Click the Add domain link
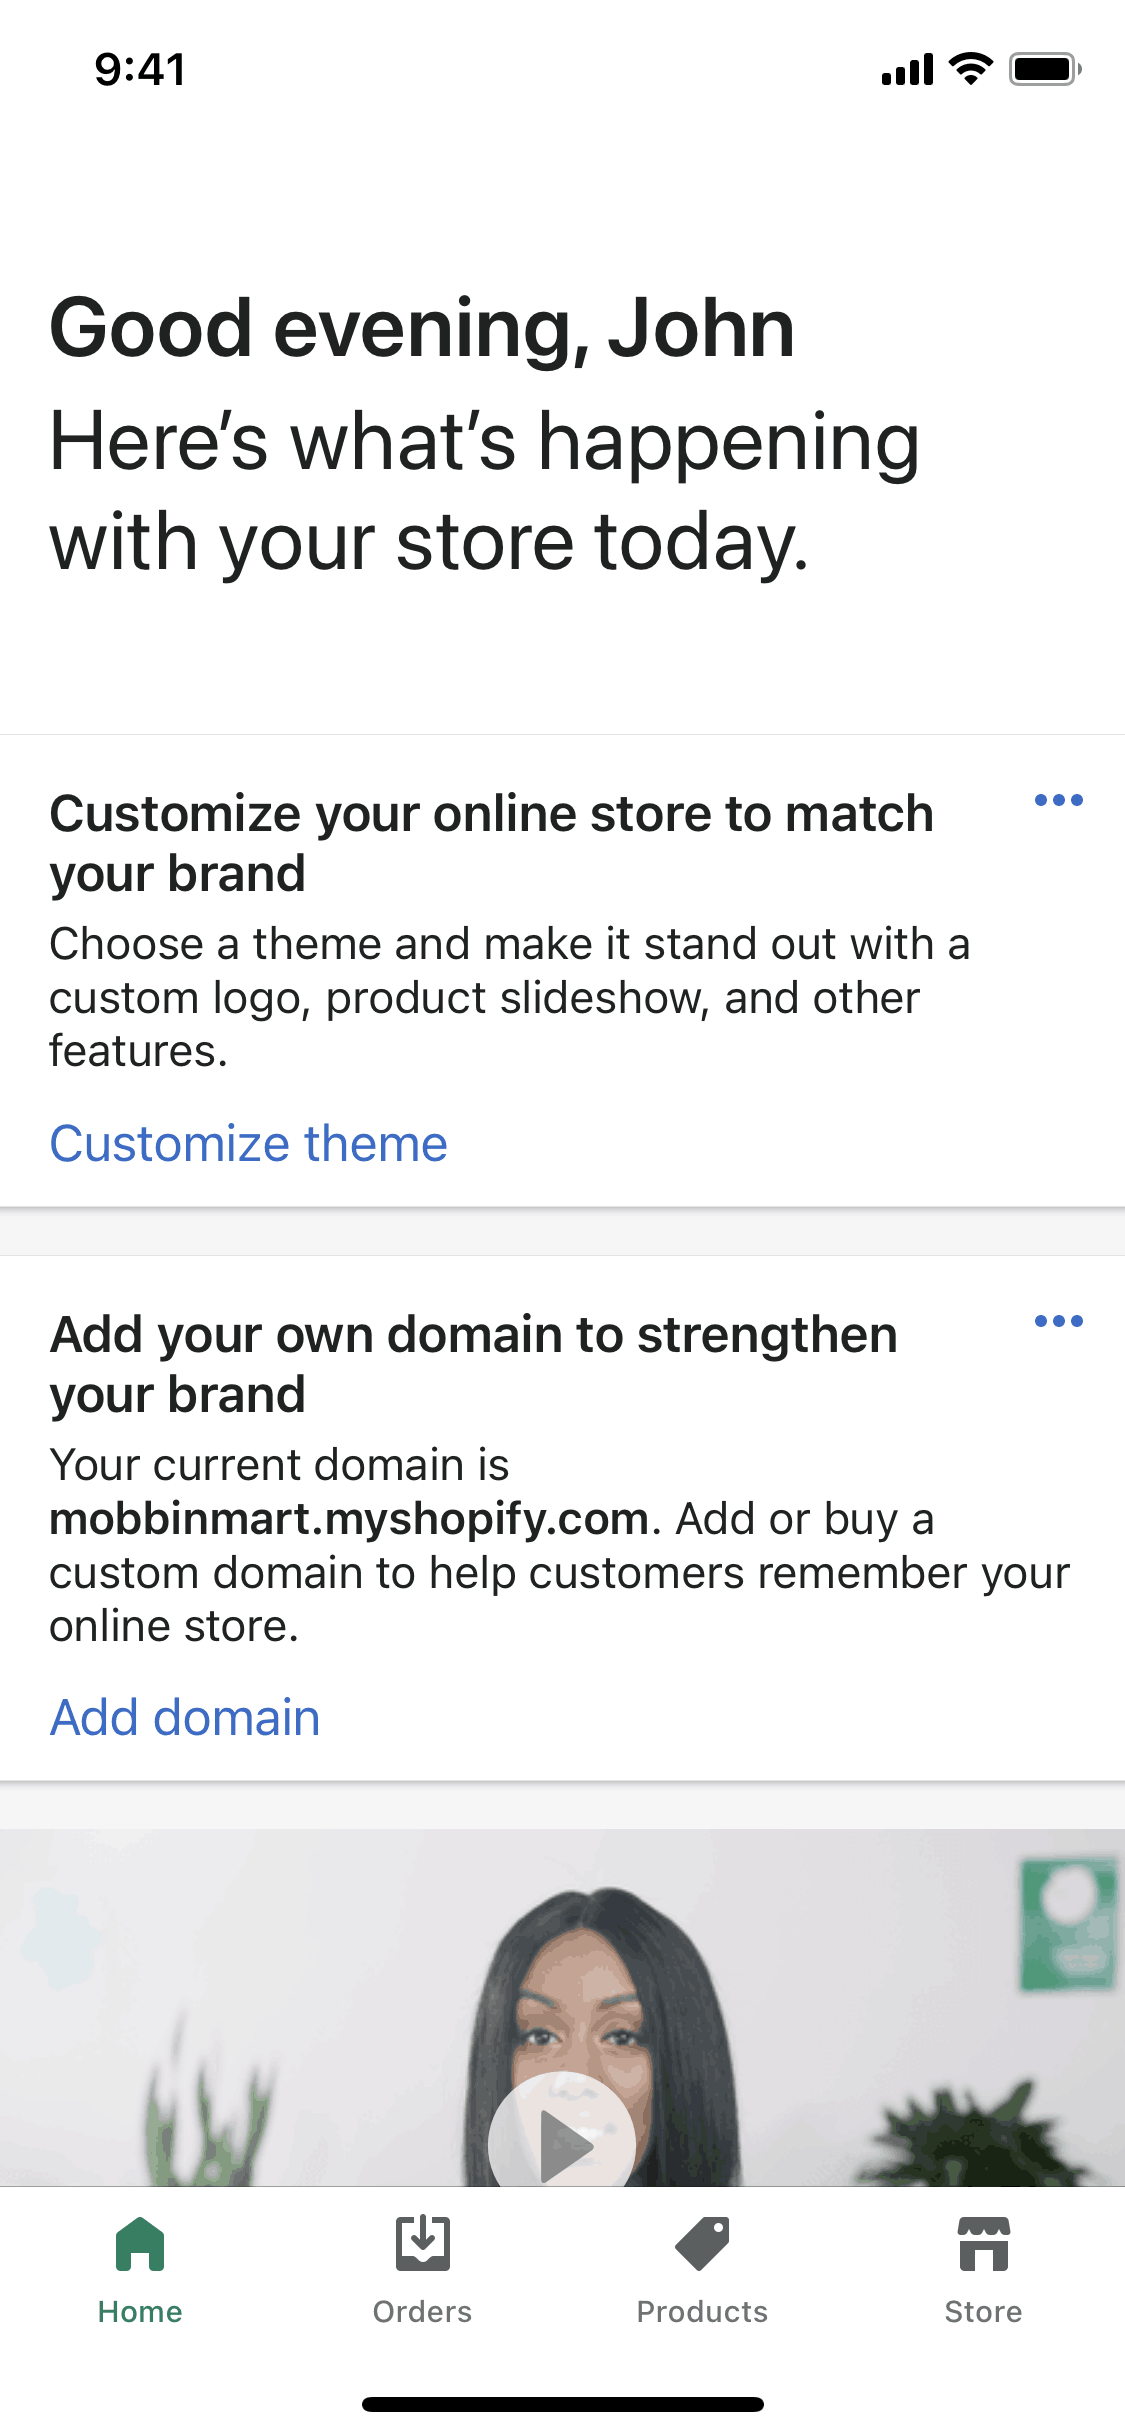The image size is (1125, 2436). tap(185, 1718)
